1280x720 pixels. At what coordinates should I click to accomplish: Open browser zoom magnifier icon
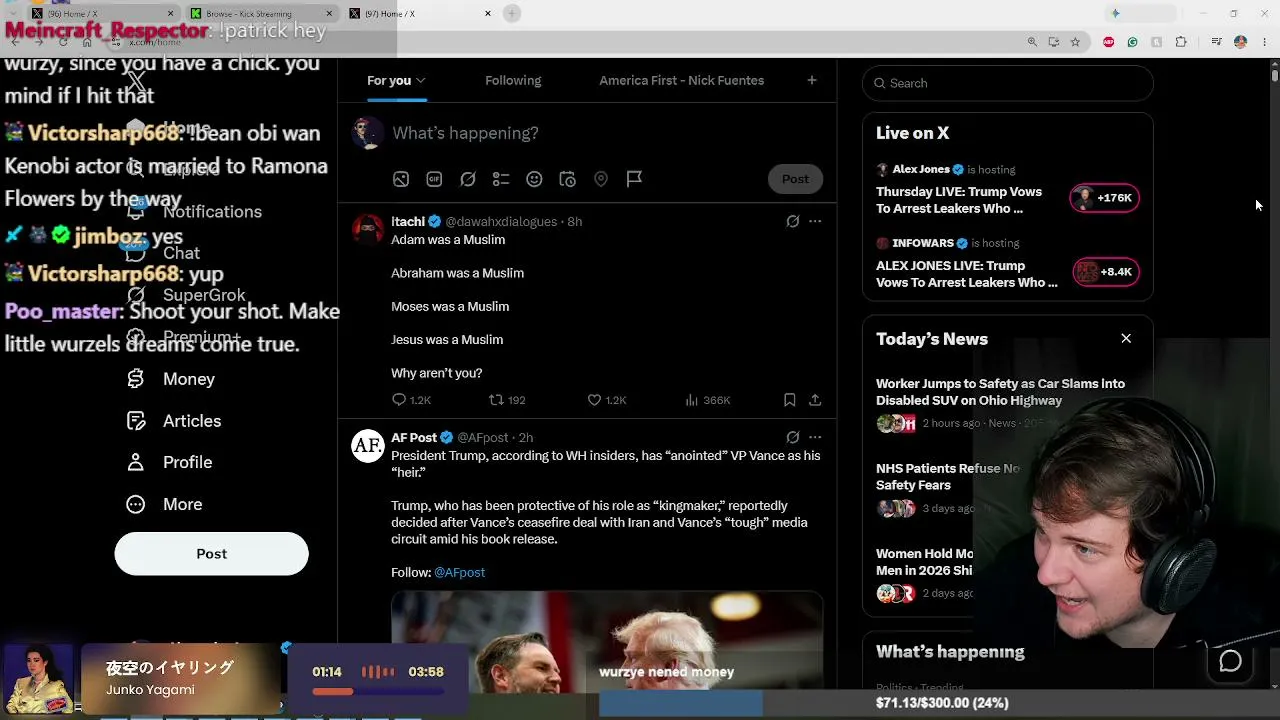click(1032, 42)
